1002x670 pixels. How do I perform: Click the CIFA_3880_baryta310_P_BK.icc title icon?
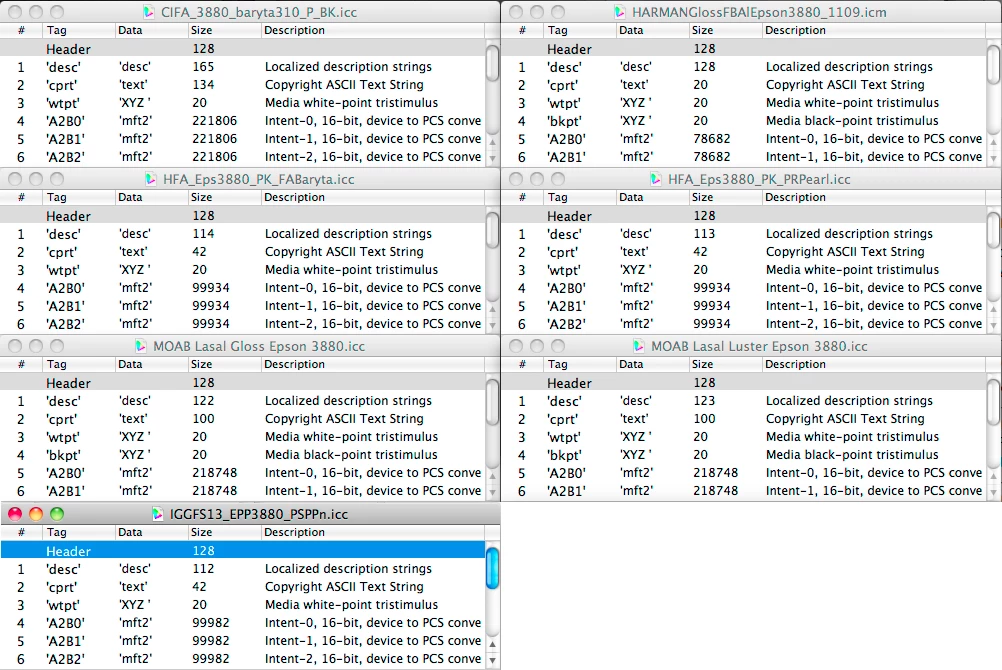tap(149, 12)
